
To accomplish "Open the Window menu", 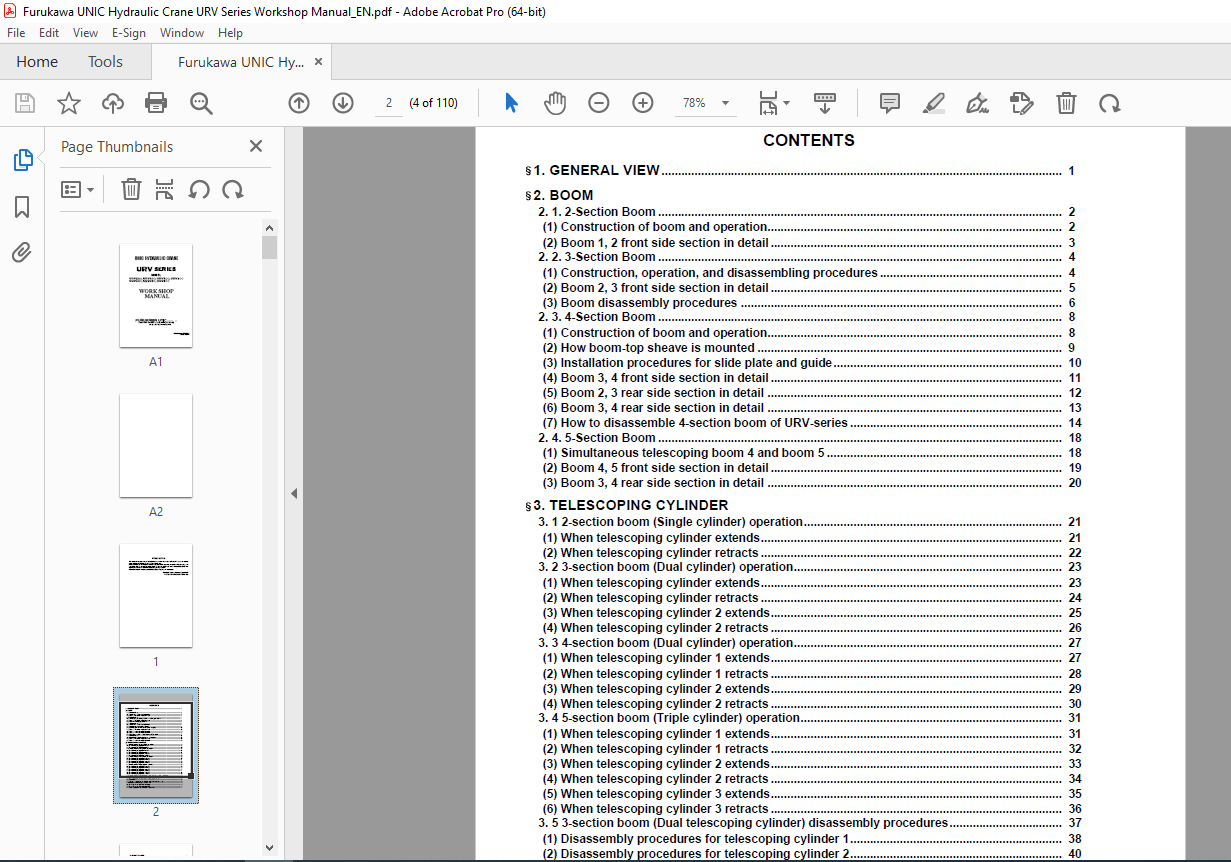I will 182,33.
